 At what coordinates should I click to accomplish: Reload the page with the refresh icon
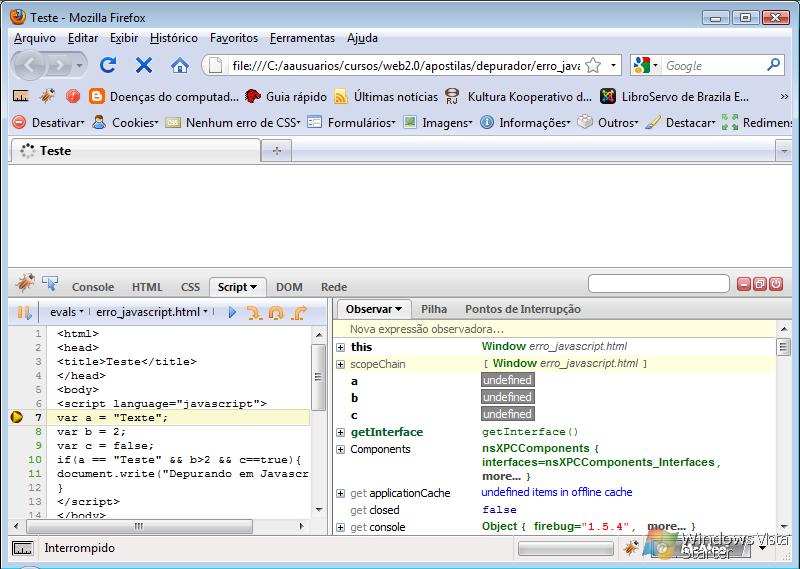pos(108,65)
